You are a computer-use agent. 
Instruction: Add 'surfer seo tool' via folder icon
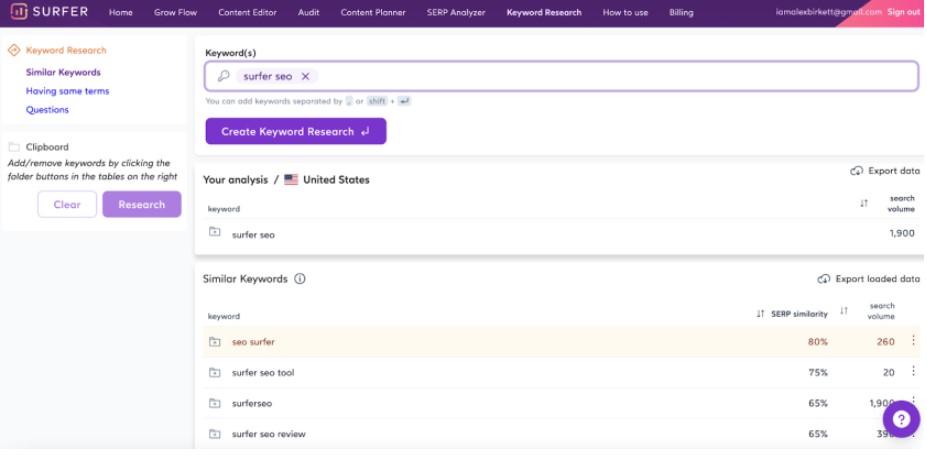pyautogui.click(x=215, y=373)
